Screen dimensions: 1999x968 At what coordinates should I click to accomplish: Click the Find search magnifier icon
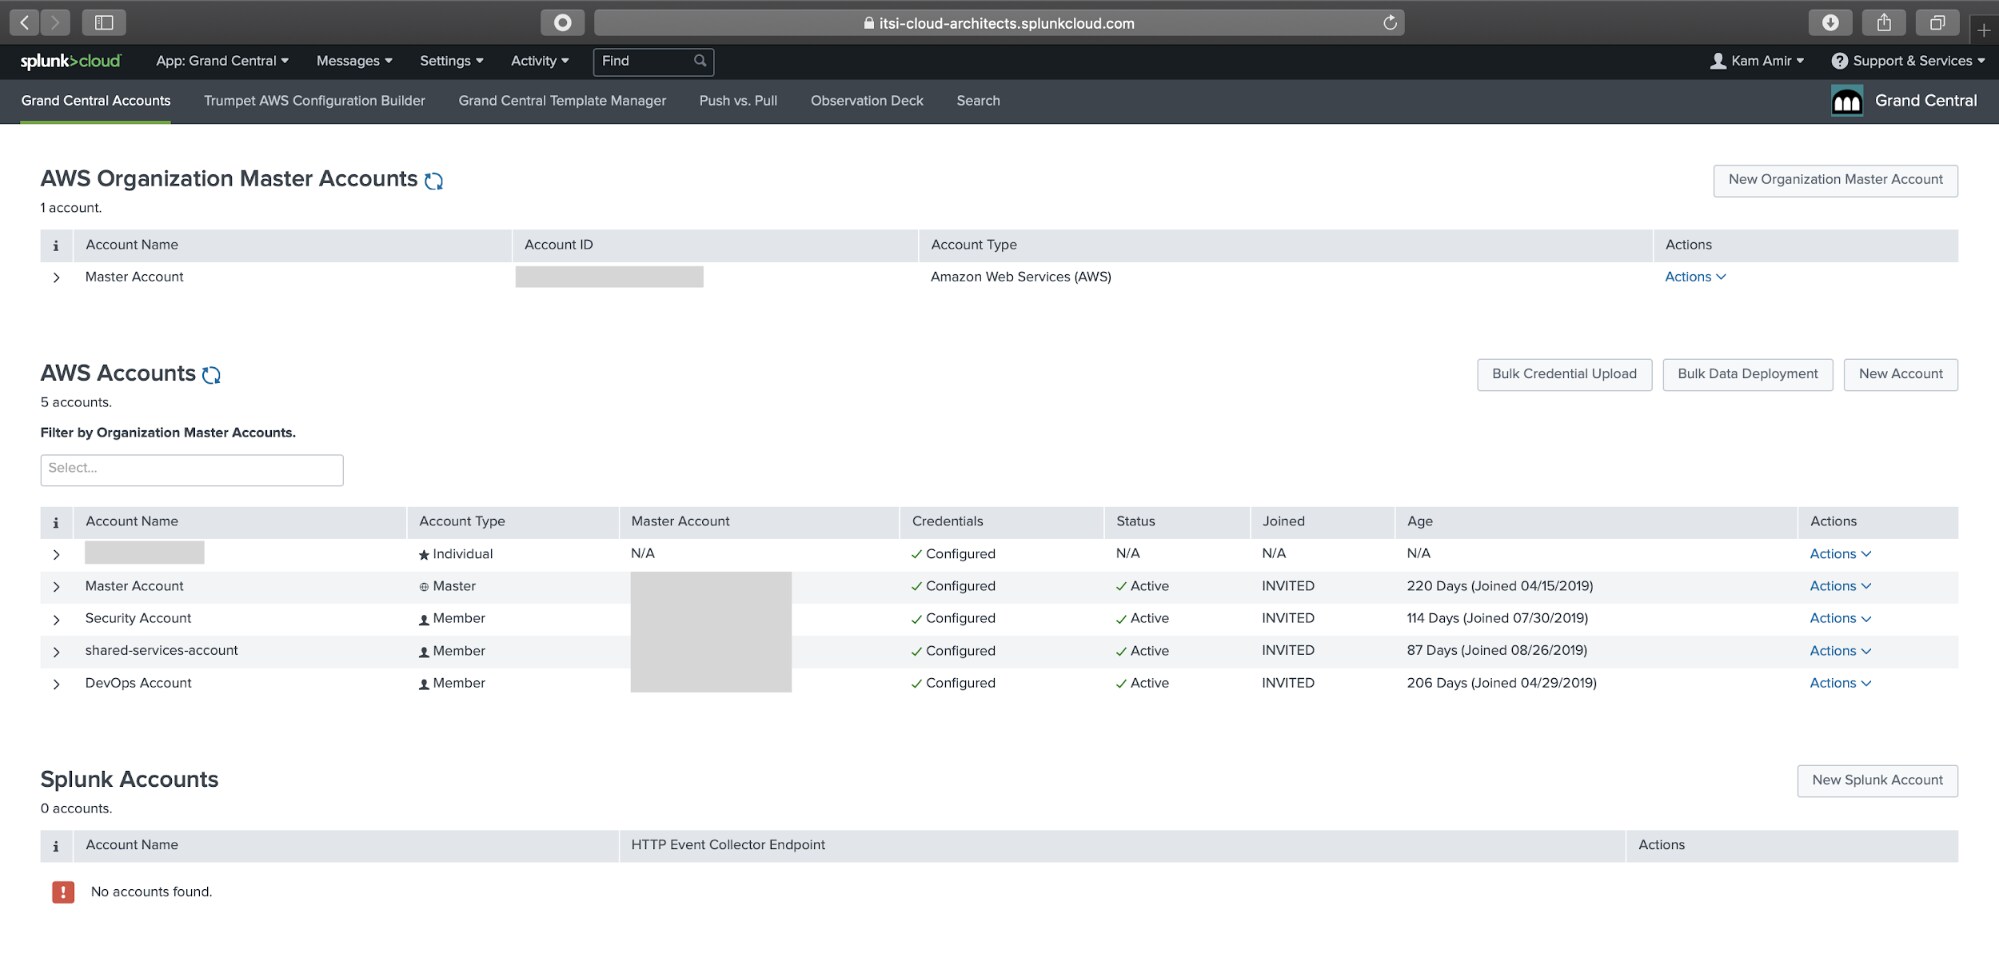coord(700,61)
